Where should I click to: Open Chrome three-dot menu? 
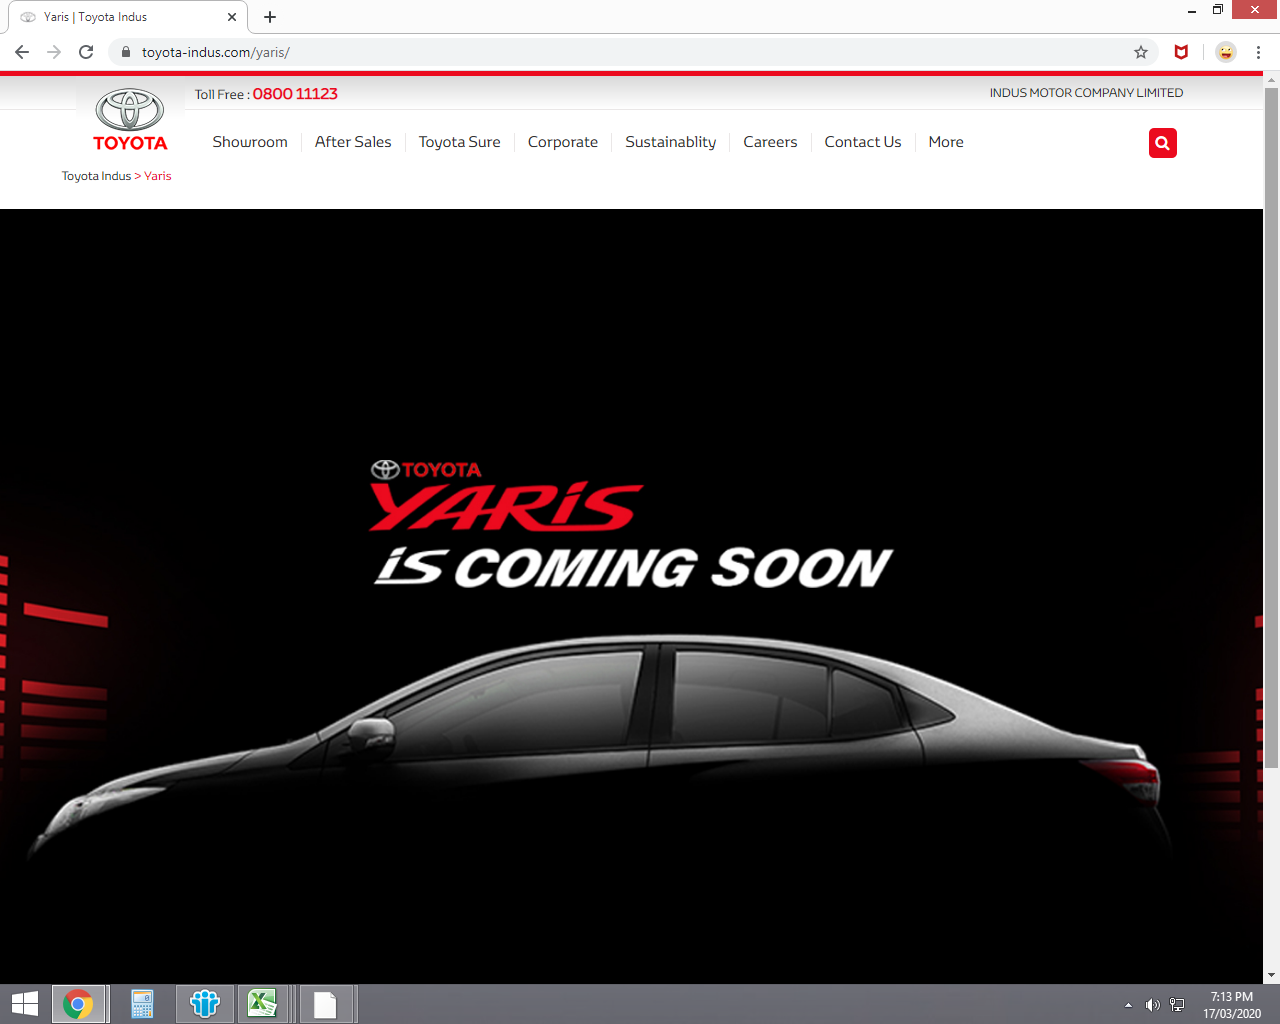[1258, 52]
